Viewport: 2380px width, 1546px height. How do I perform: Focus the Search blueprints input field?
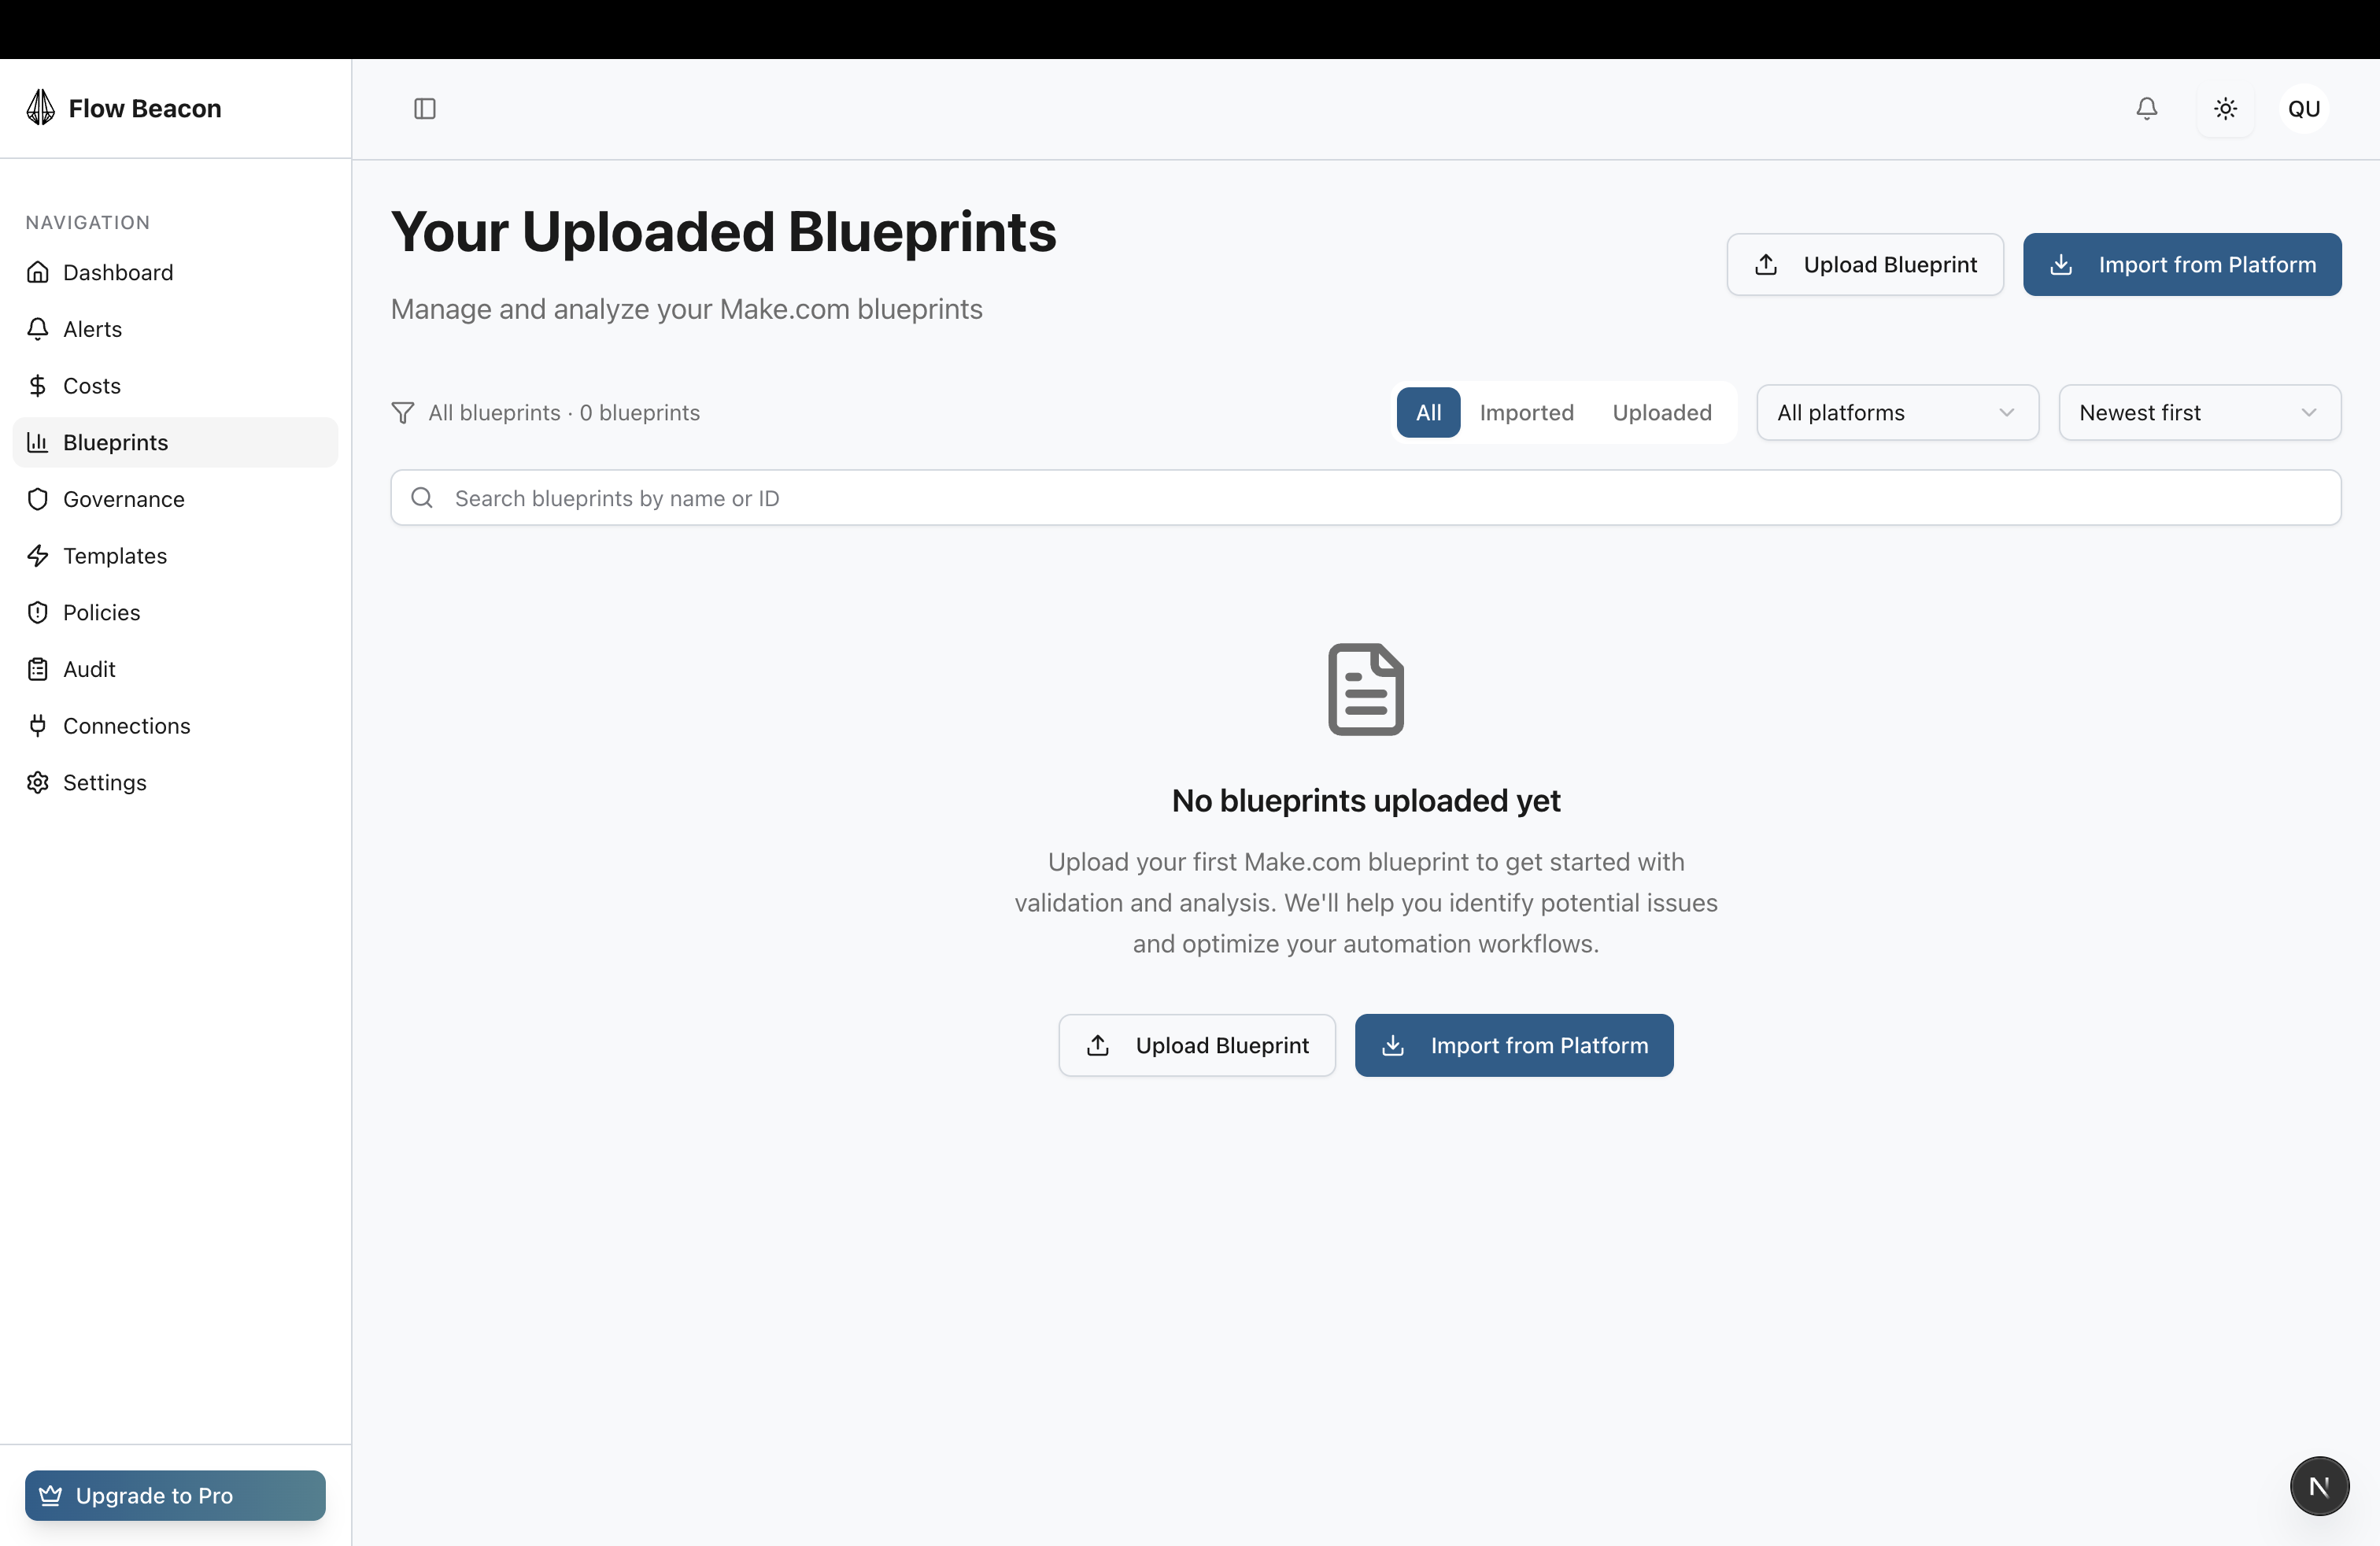(x=1365, y=497)
